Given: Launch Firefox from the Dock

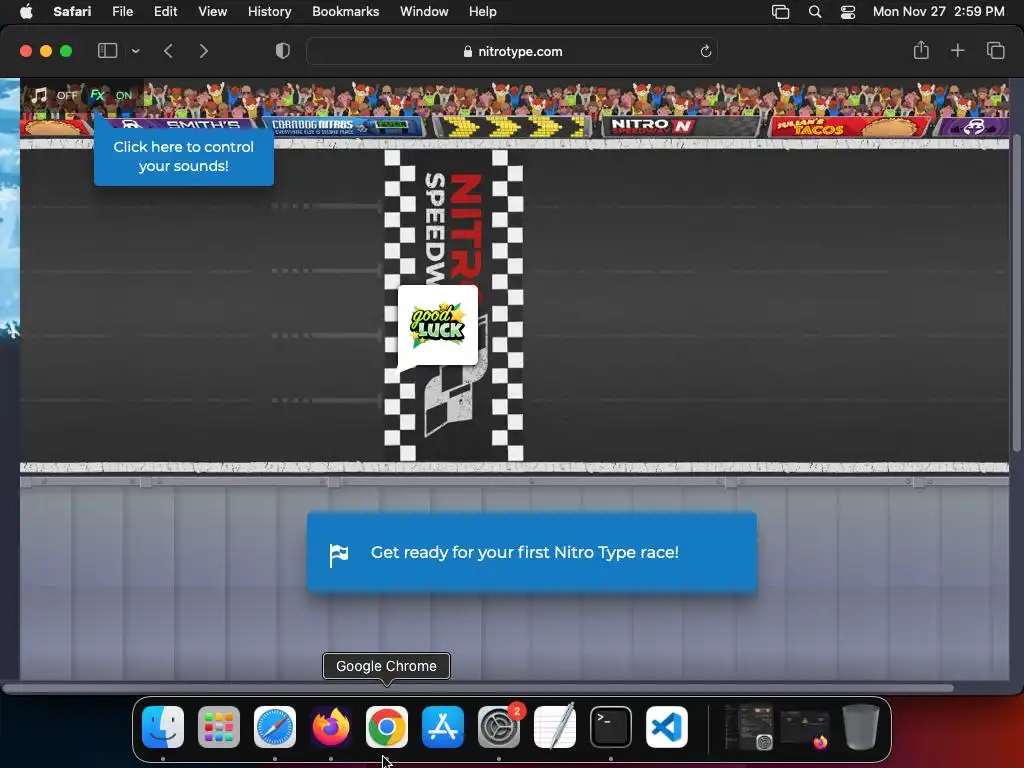Looking at the screenshot, I should [330, 727].
